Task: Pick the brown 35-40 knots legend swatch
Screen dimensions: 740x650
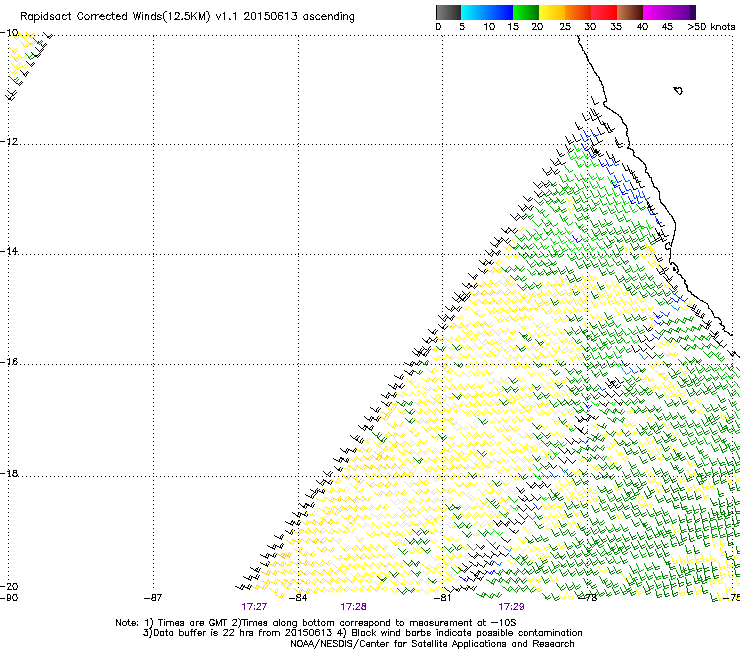Action: point(630,12)
